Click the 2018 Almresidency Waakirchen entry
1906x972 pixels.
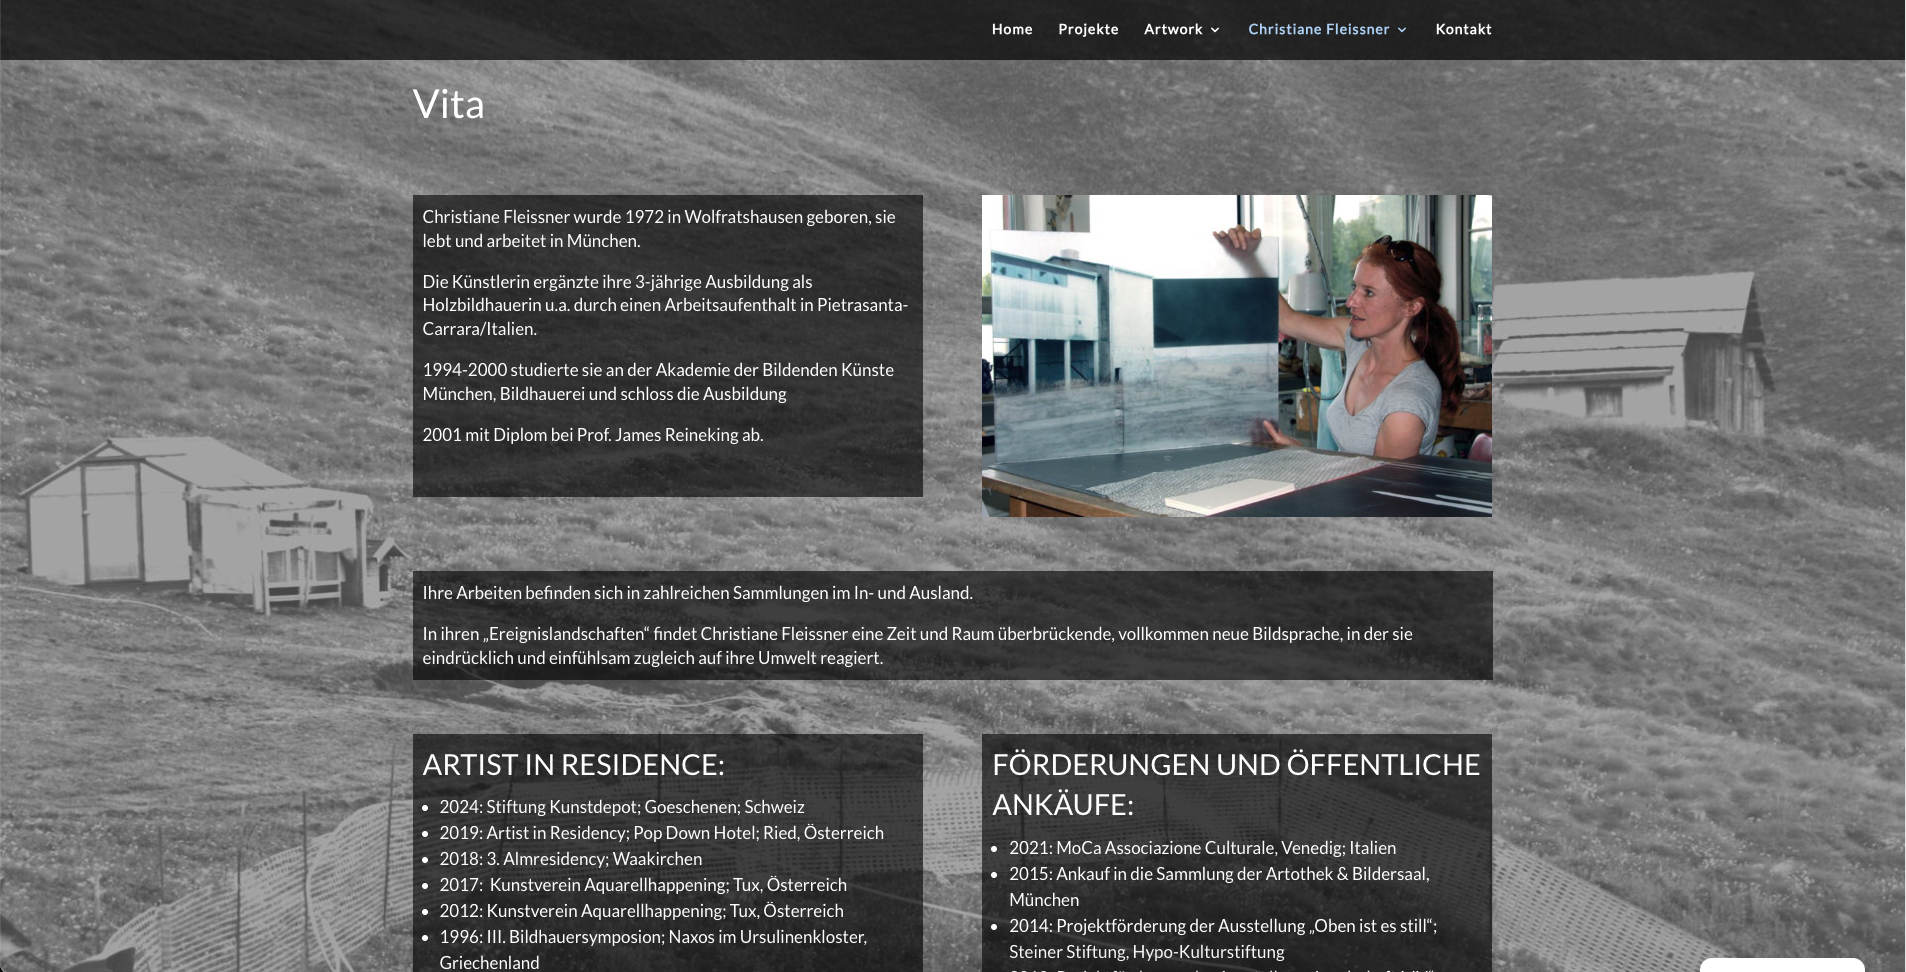[570, 859]
